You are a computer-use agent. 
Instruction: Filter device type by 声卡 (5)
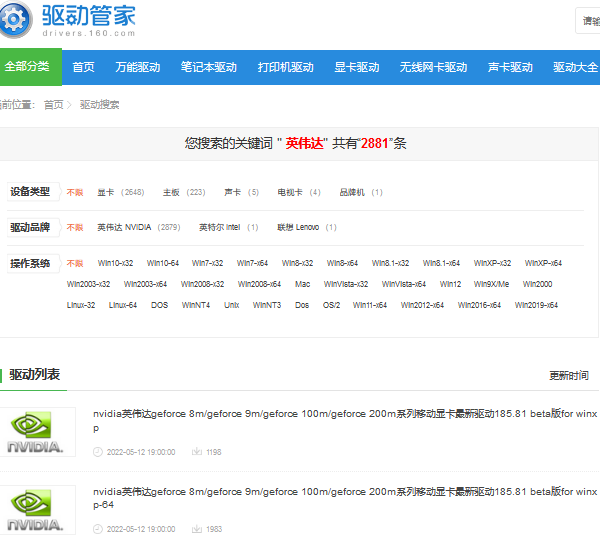(241, 192)
